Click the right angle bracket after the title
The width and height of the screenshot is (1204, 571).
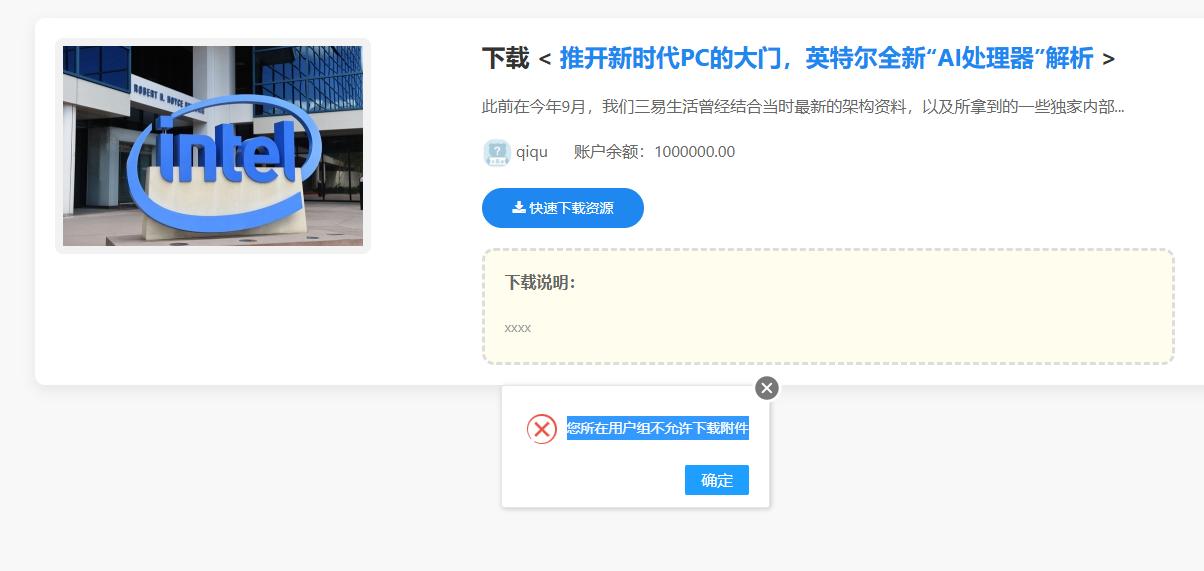coord(1108,59)
